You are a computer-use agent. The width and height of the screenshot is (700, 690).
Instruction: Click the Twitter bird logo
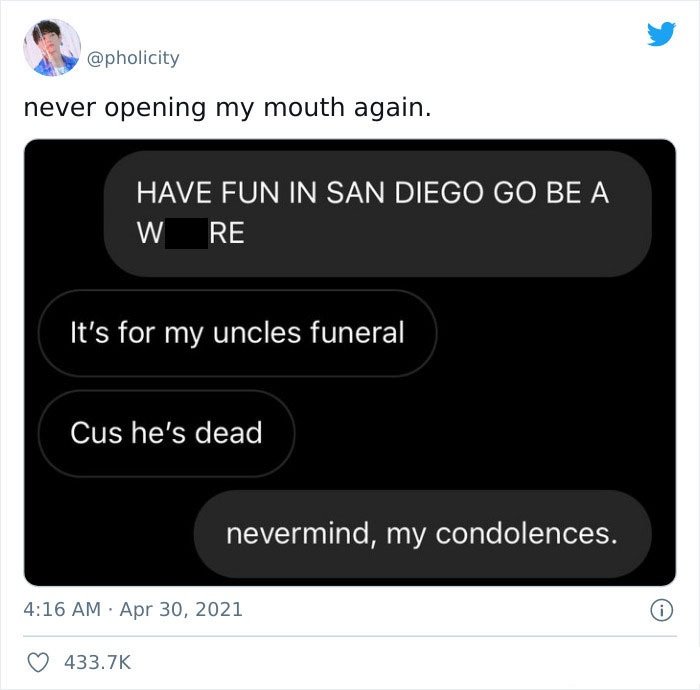point(662,33)
